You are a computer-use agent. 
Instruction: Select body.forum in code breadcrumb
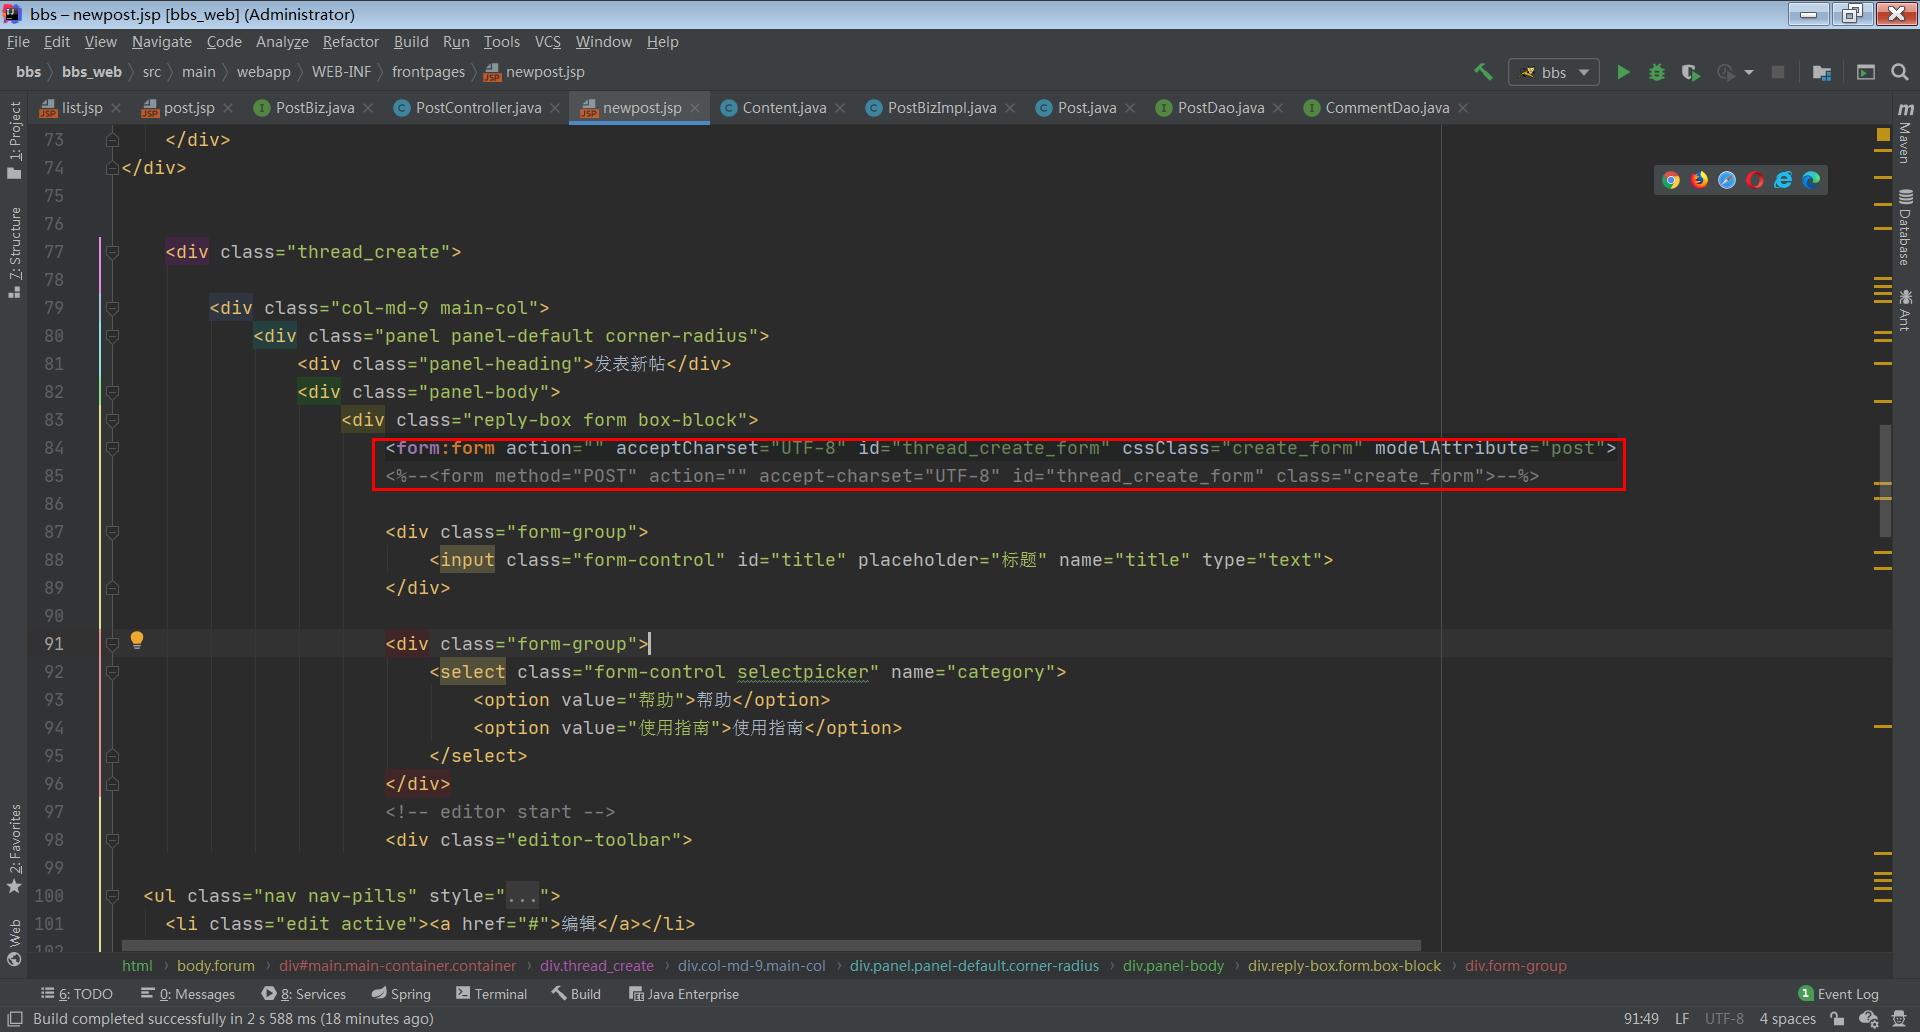pyautogui.click(x=216, y=966)
